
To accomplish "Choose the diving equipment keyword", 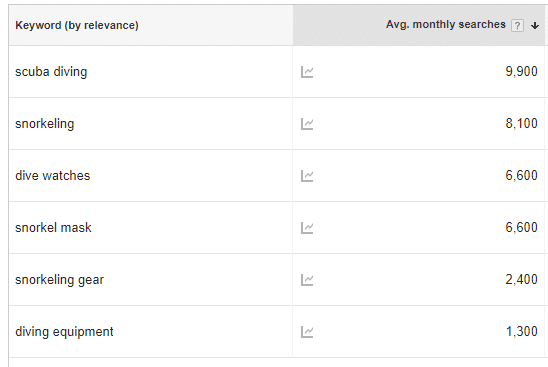I will point(64,332).
